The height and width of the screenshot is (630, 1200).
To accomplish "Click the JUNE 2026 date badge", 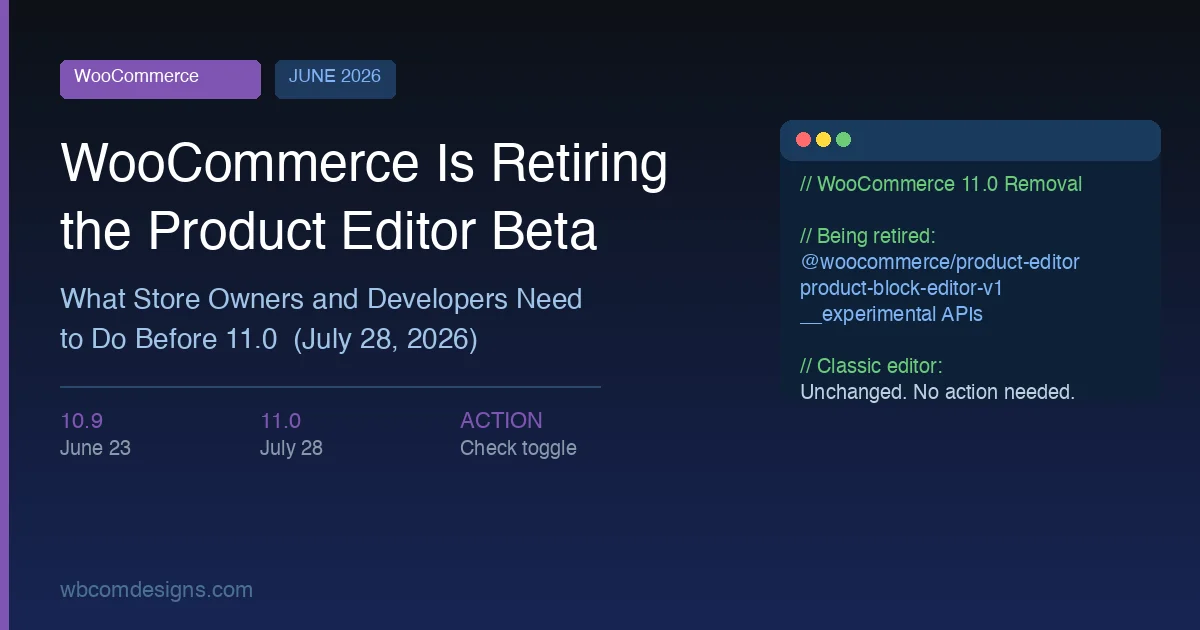I will [x=335, y=79].
